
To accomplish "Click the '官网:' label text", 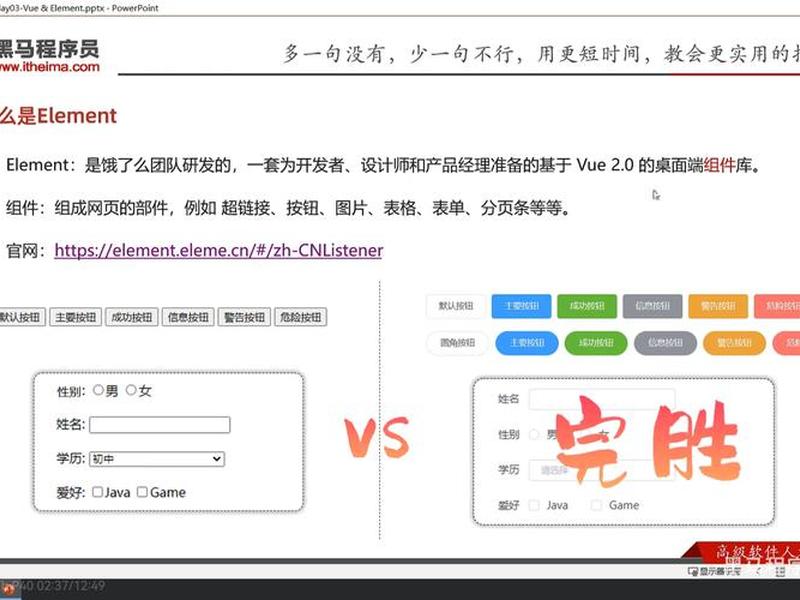I will pyautogui.click(x=26, y=251).
